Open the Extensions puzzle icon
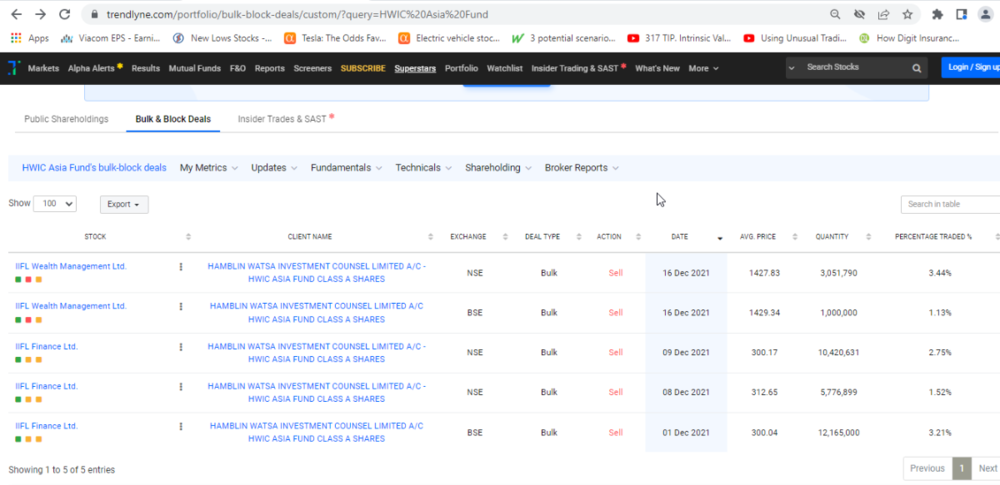This screenshot has height=485, width=1000. point(937,14)
